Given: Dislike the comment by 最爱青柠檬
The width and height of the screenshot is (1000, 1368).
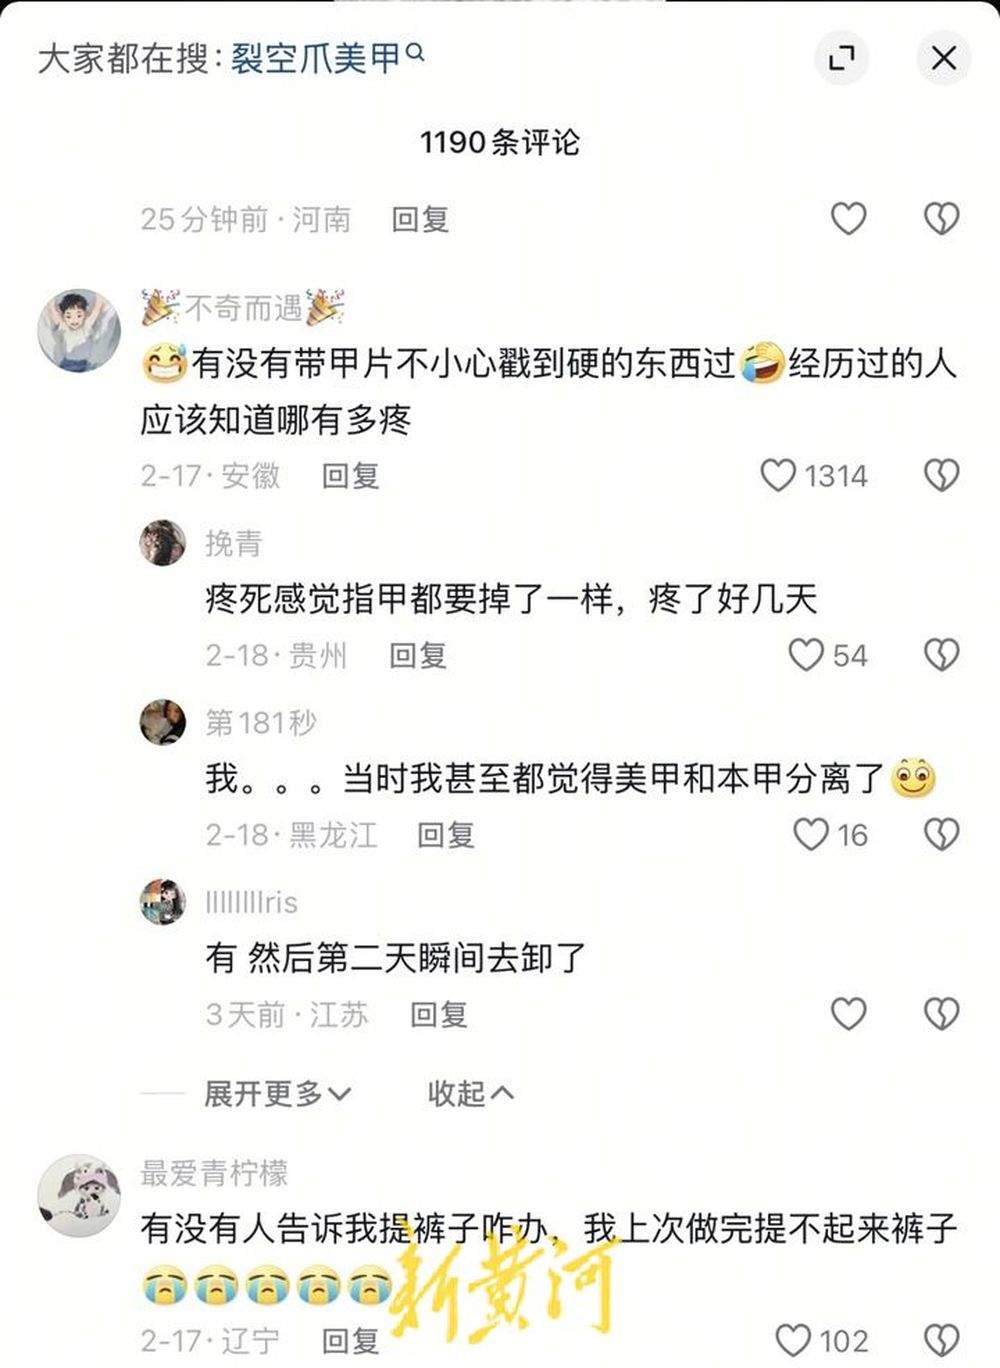Looking at the screenshot, I should [x=940, y=1339].
